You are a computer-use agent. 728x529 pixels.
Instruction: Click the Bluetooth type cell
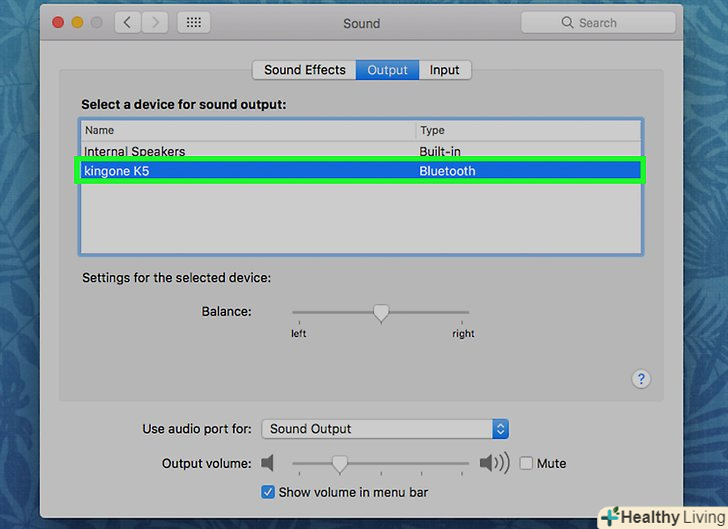[x=447, y=171]
